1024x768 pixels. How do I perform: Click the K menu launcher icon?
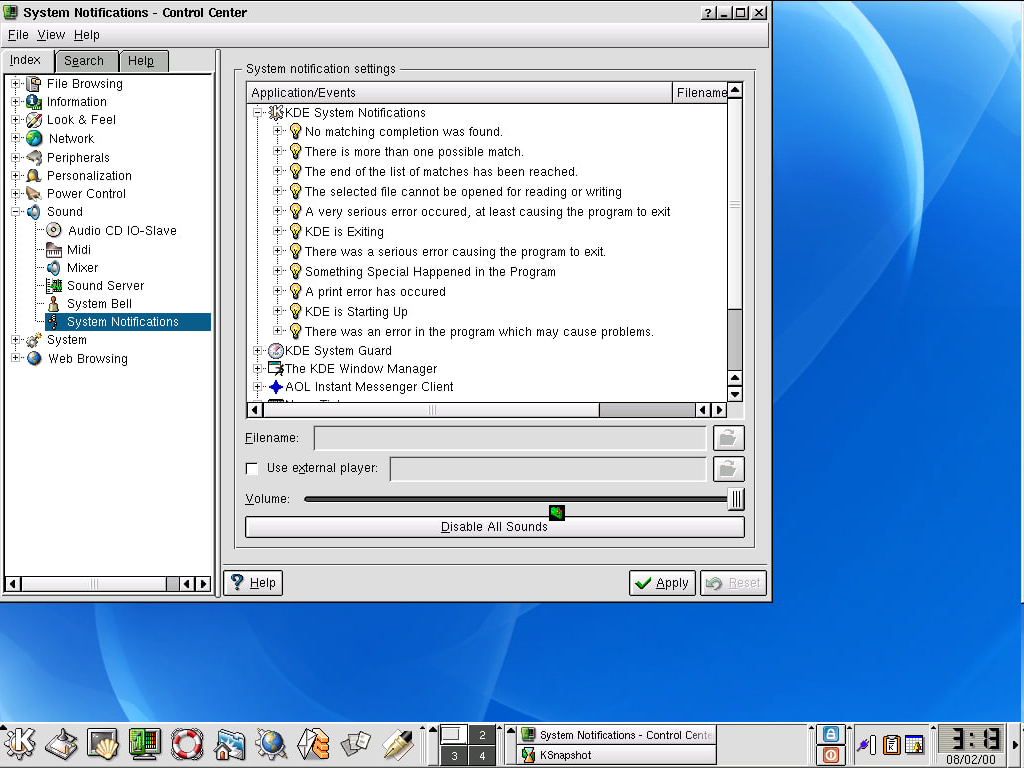coord(21,743)
